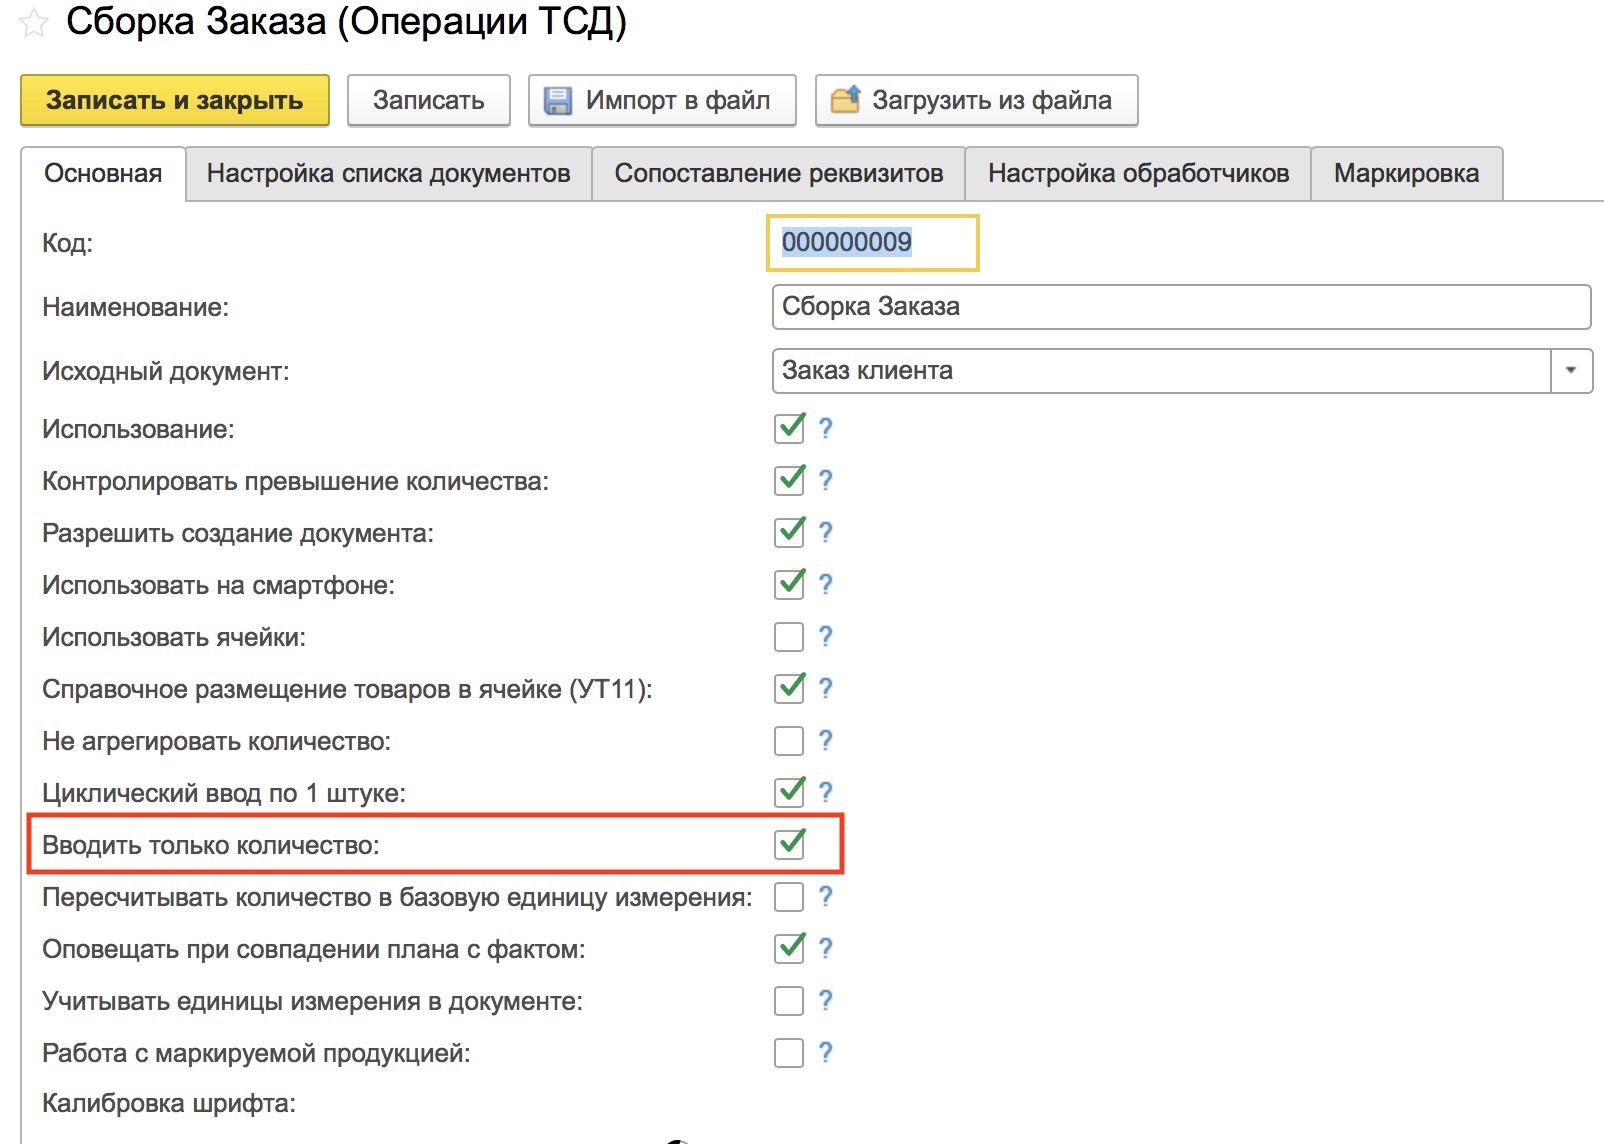Screen dimensions: 1604x1144
Task: Open help for Использовать ячейки
Action: 825,636
